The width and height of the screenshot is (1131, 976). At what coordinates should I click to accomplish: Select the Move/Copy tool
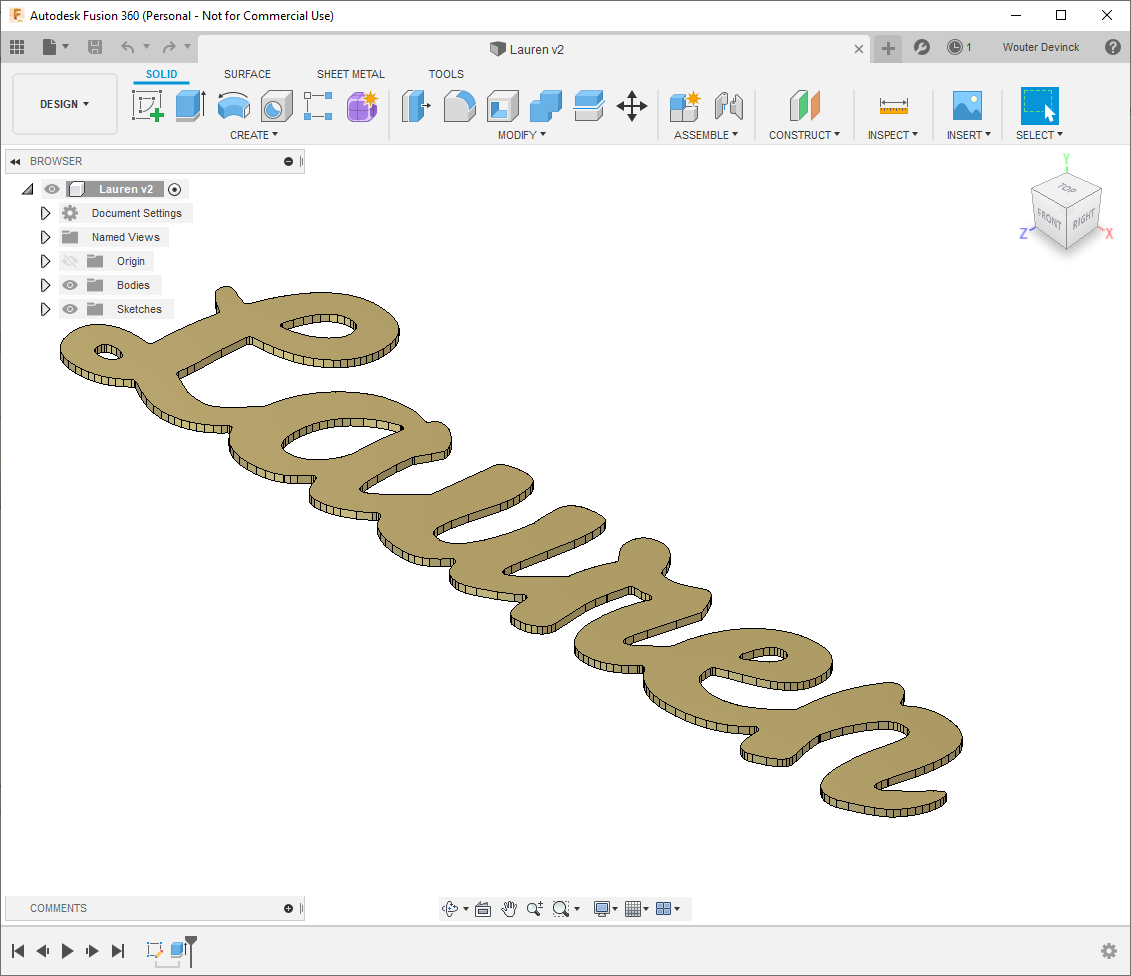pos(632,106)
